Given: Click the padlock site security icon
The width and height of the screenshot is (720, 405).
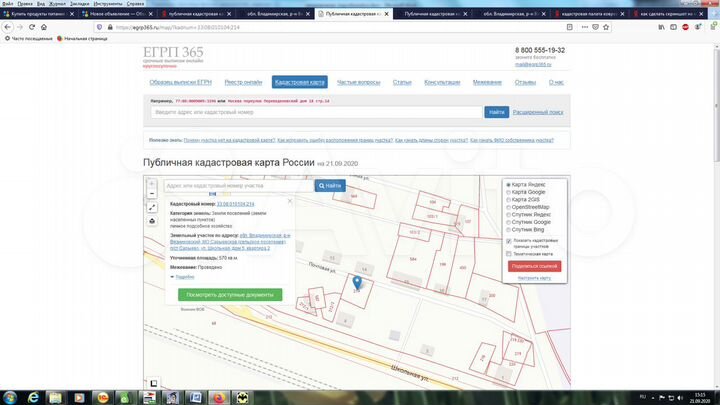Looking at the screenshot, I should point(110,27).
